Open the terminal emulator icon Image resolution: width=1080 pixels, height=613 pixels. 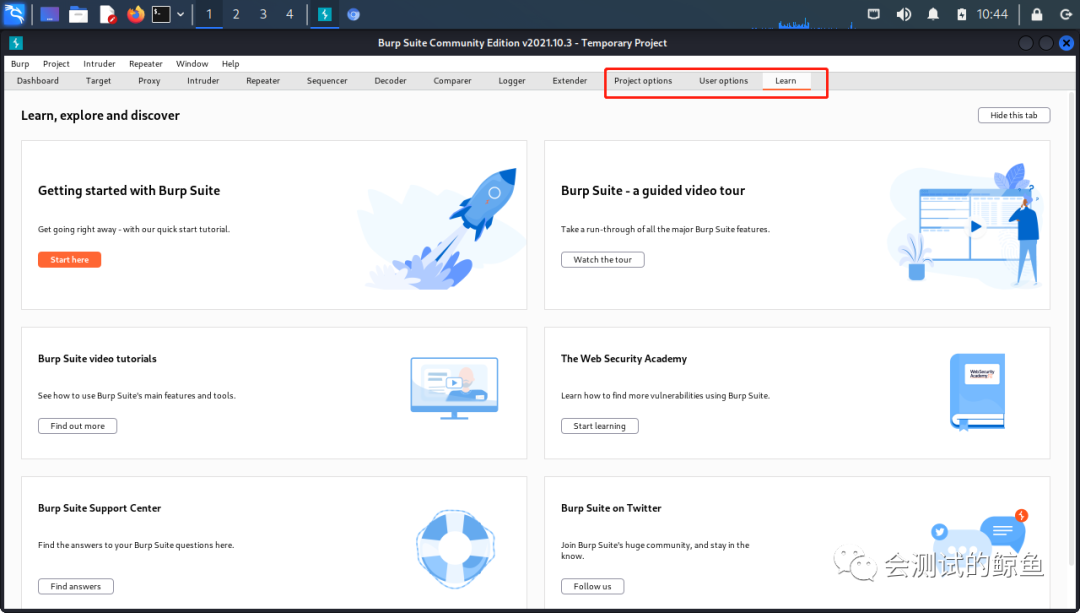(x=161, y=14)
